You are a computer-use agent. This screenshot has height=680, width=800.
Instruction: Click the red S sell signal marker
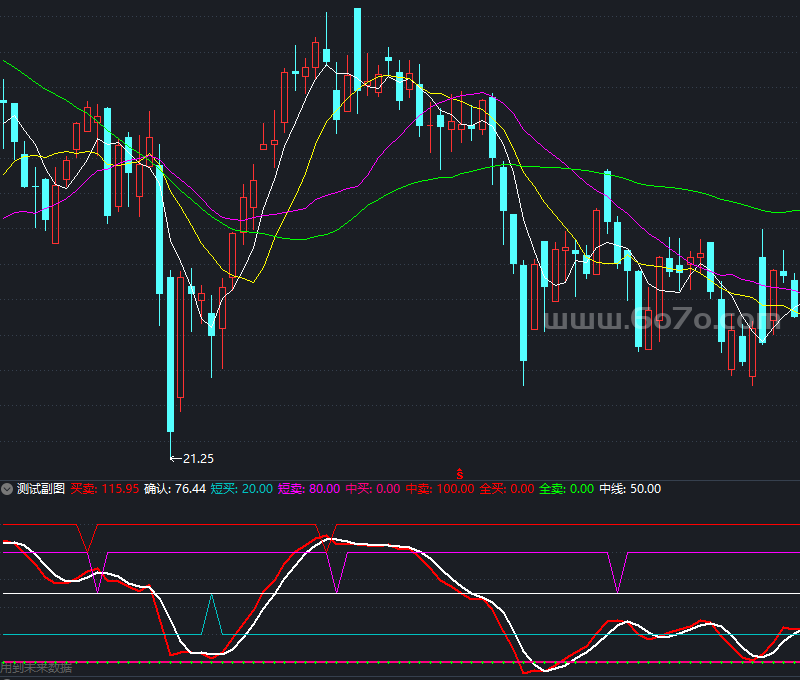tap(460, 474)
